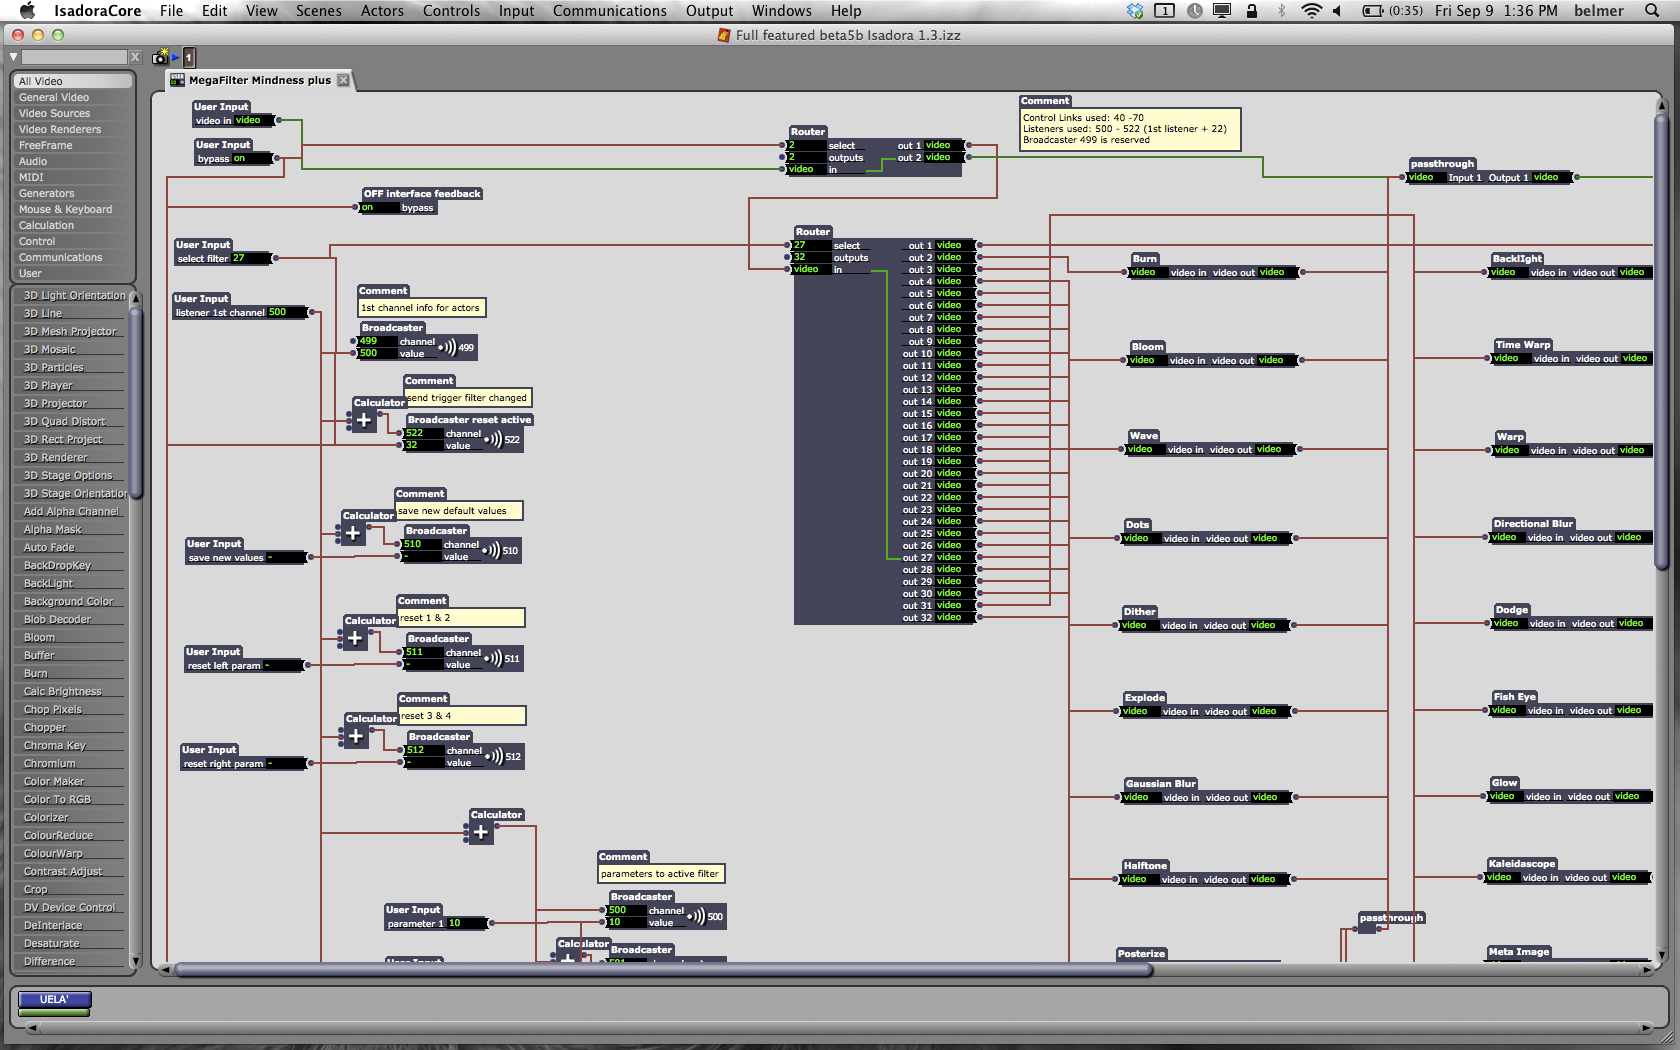Click the Calculator plus icon near reset 3 & 4
The image size is (1680, 1050).
[355, 736]
